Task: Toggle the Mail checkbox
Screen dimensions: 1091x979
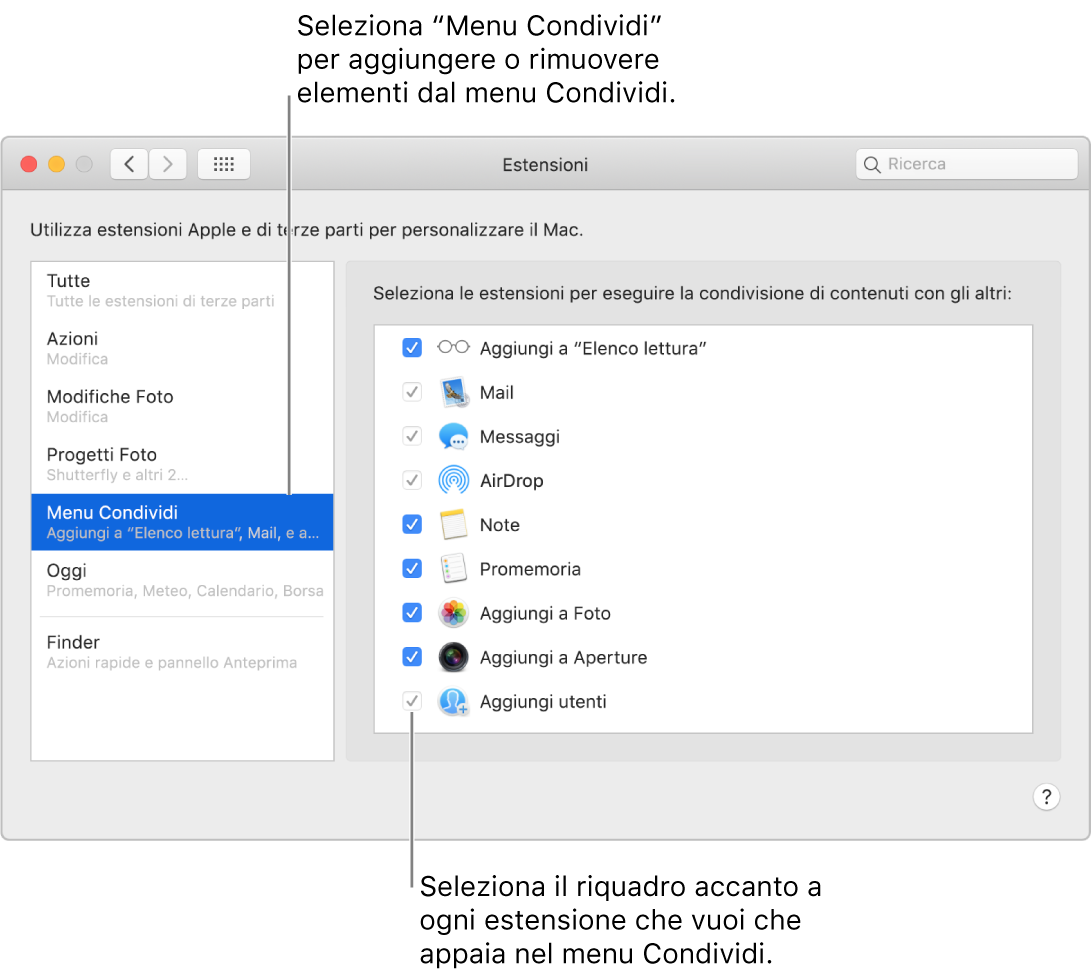Action: point(412,392)
